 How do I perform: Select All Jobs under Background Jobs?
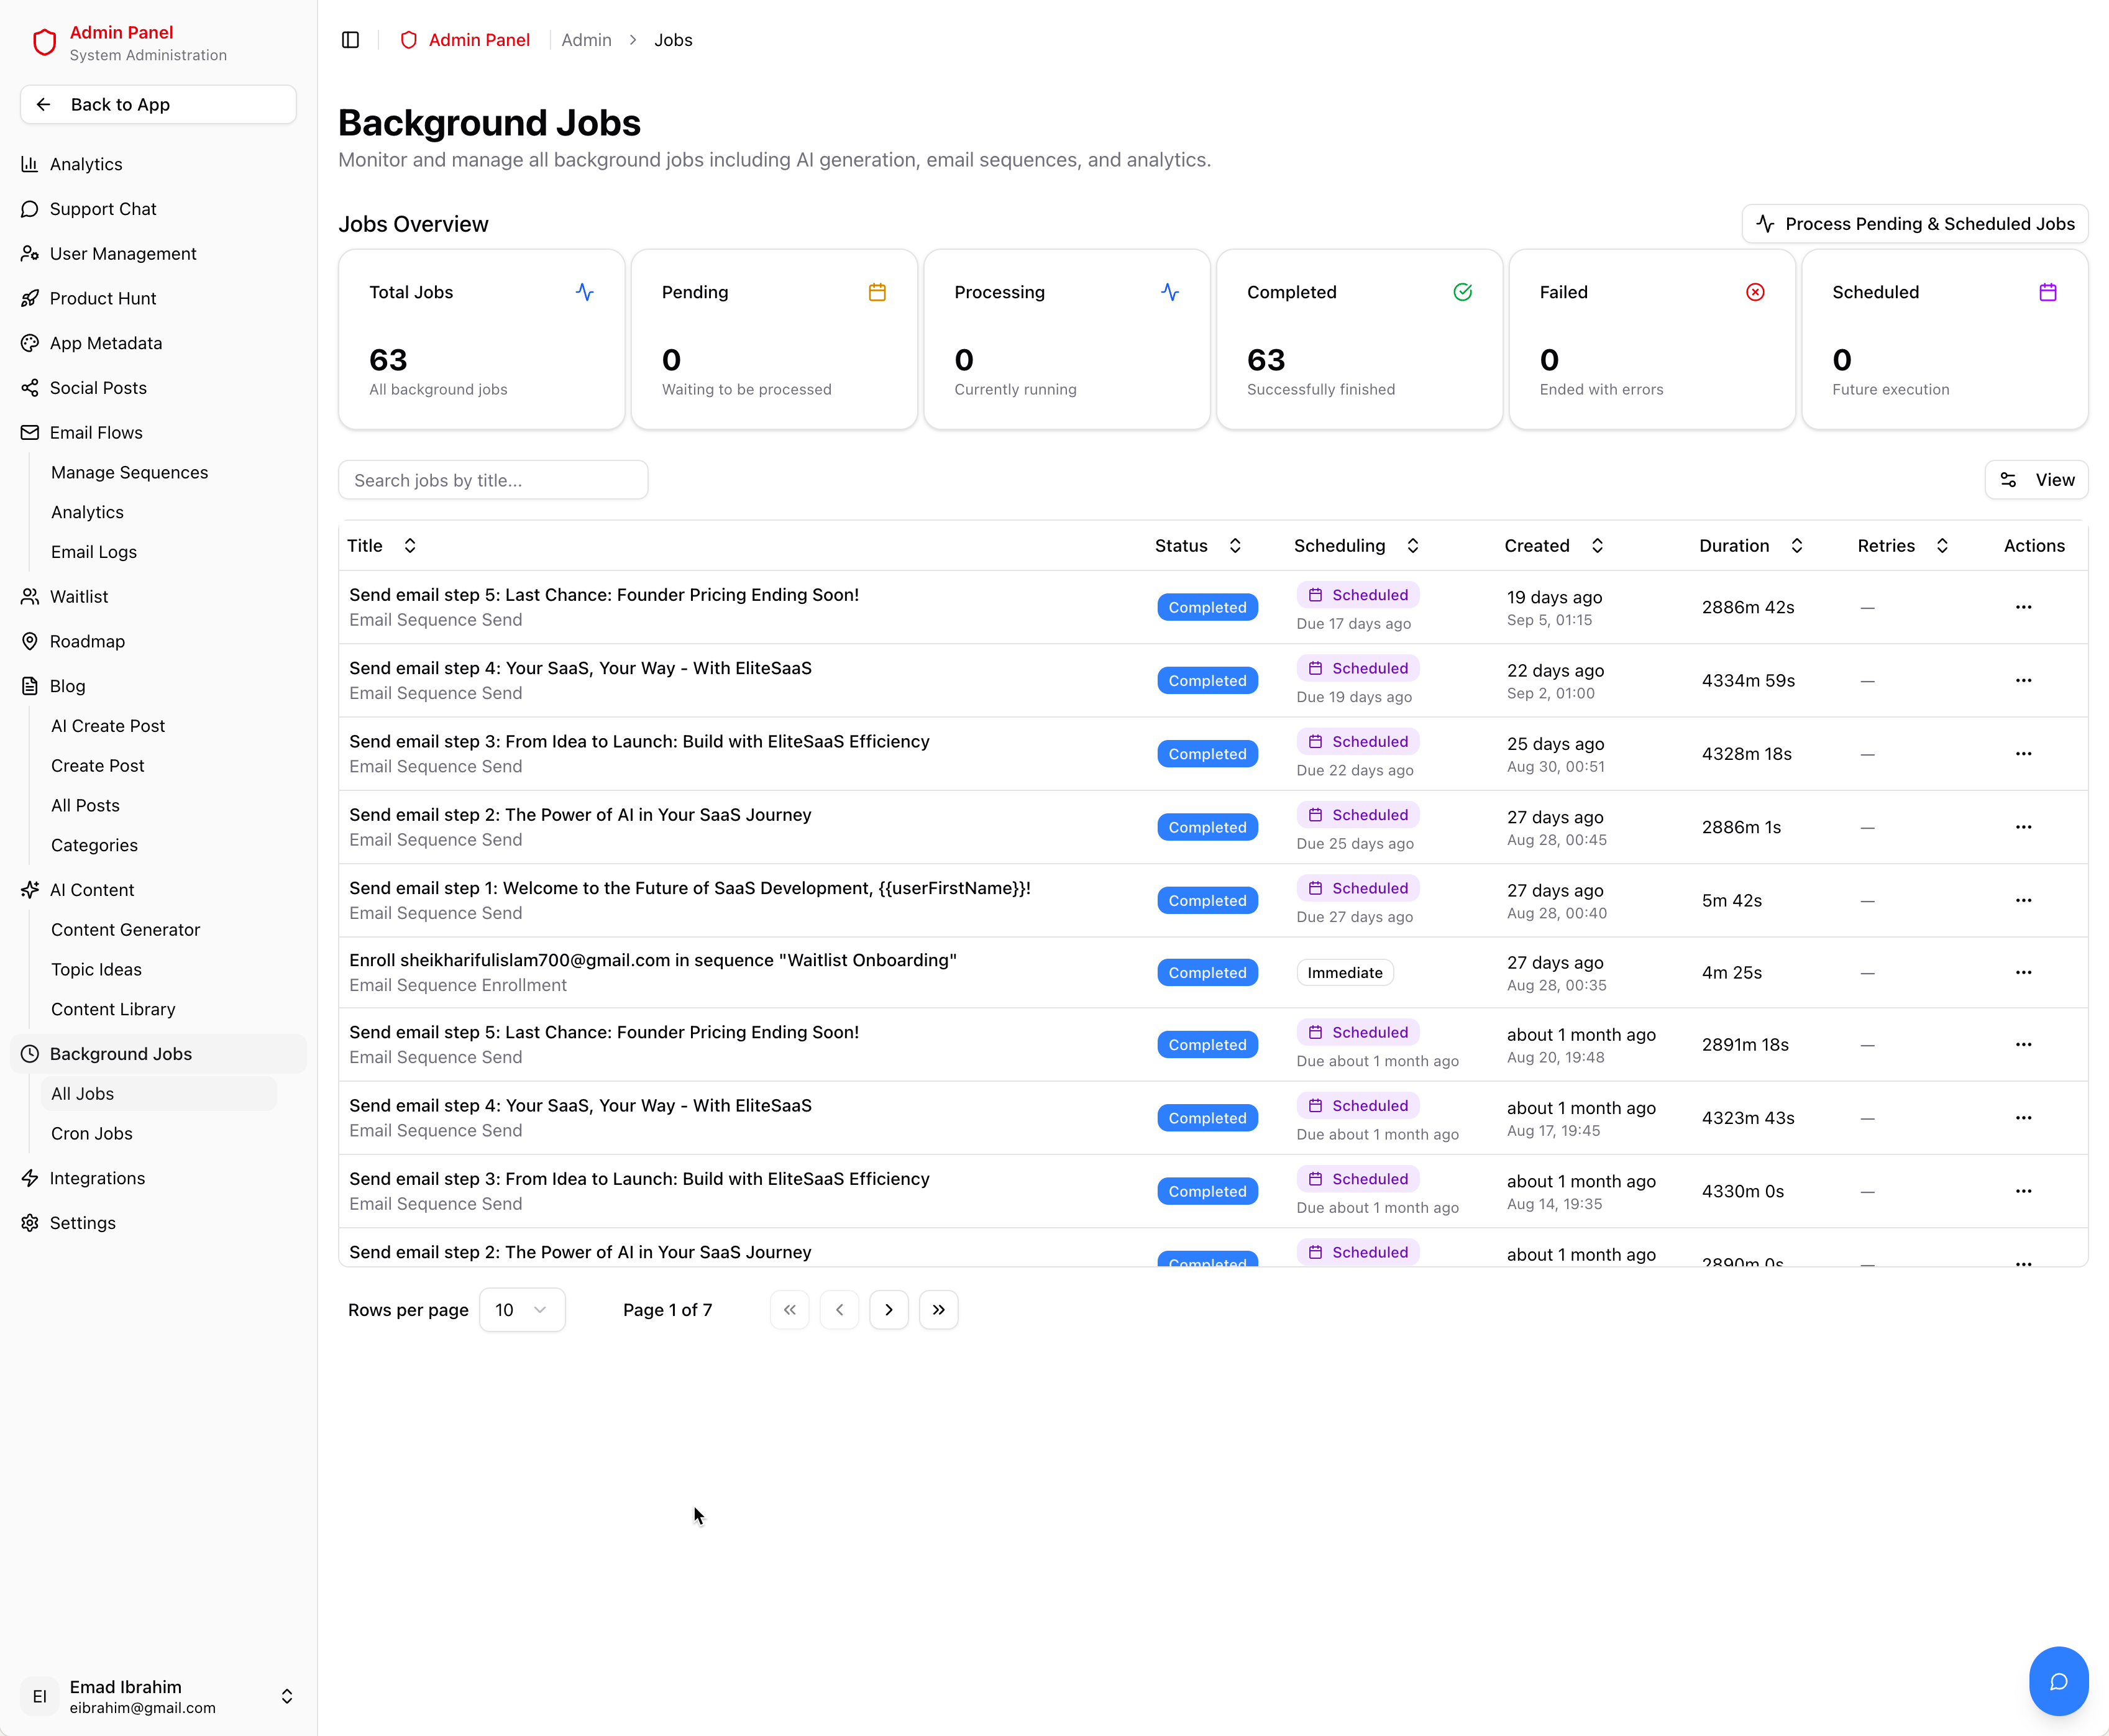(82, 1093)
